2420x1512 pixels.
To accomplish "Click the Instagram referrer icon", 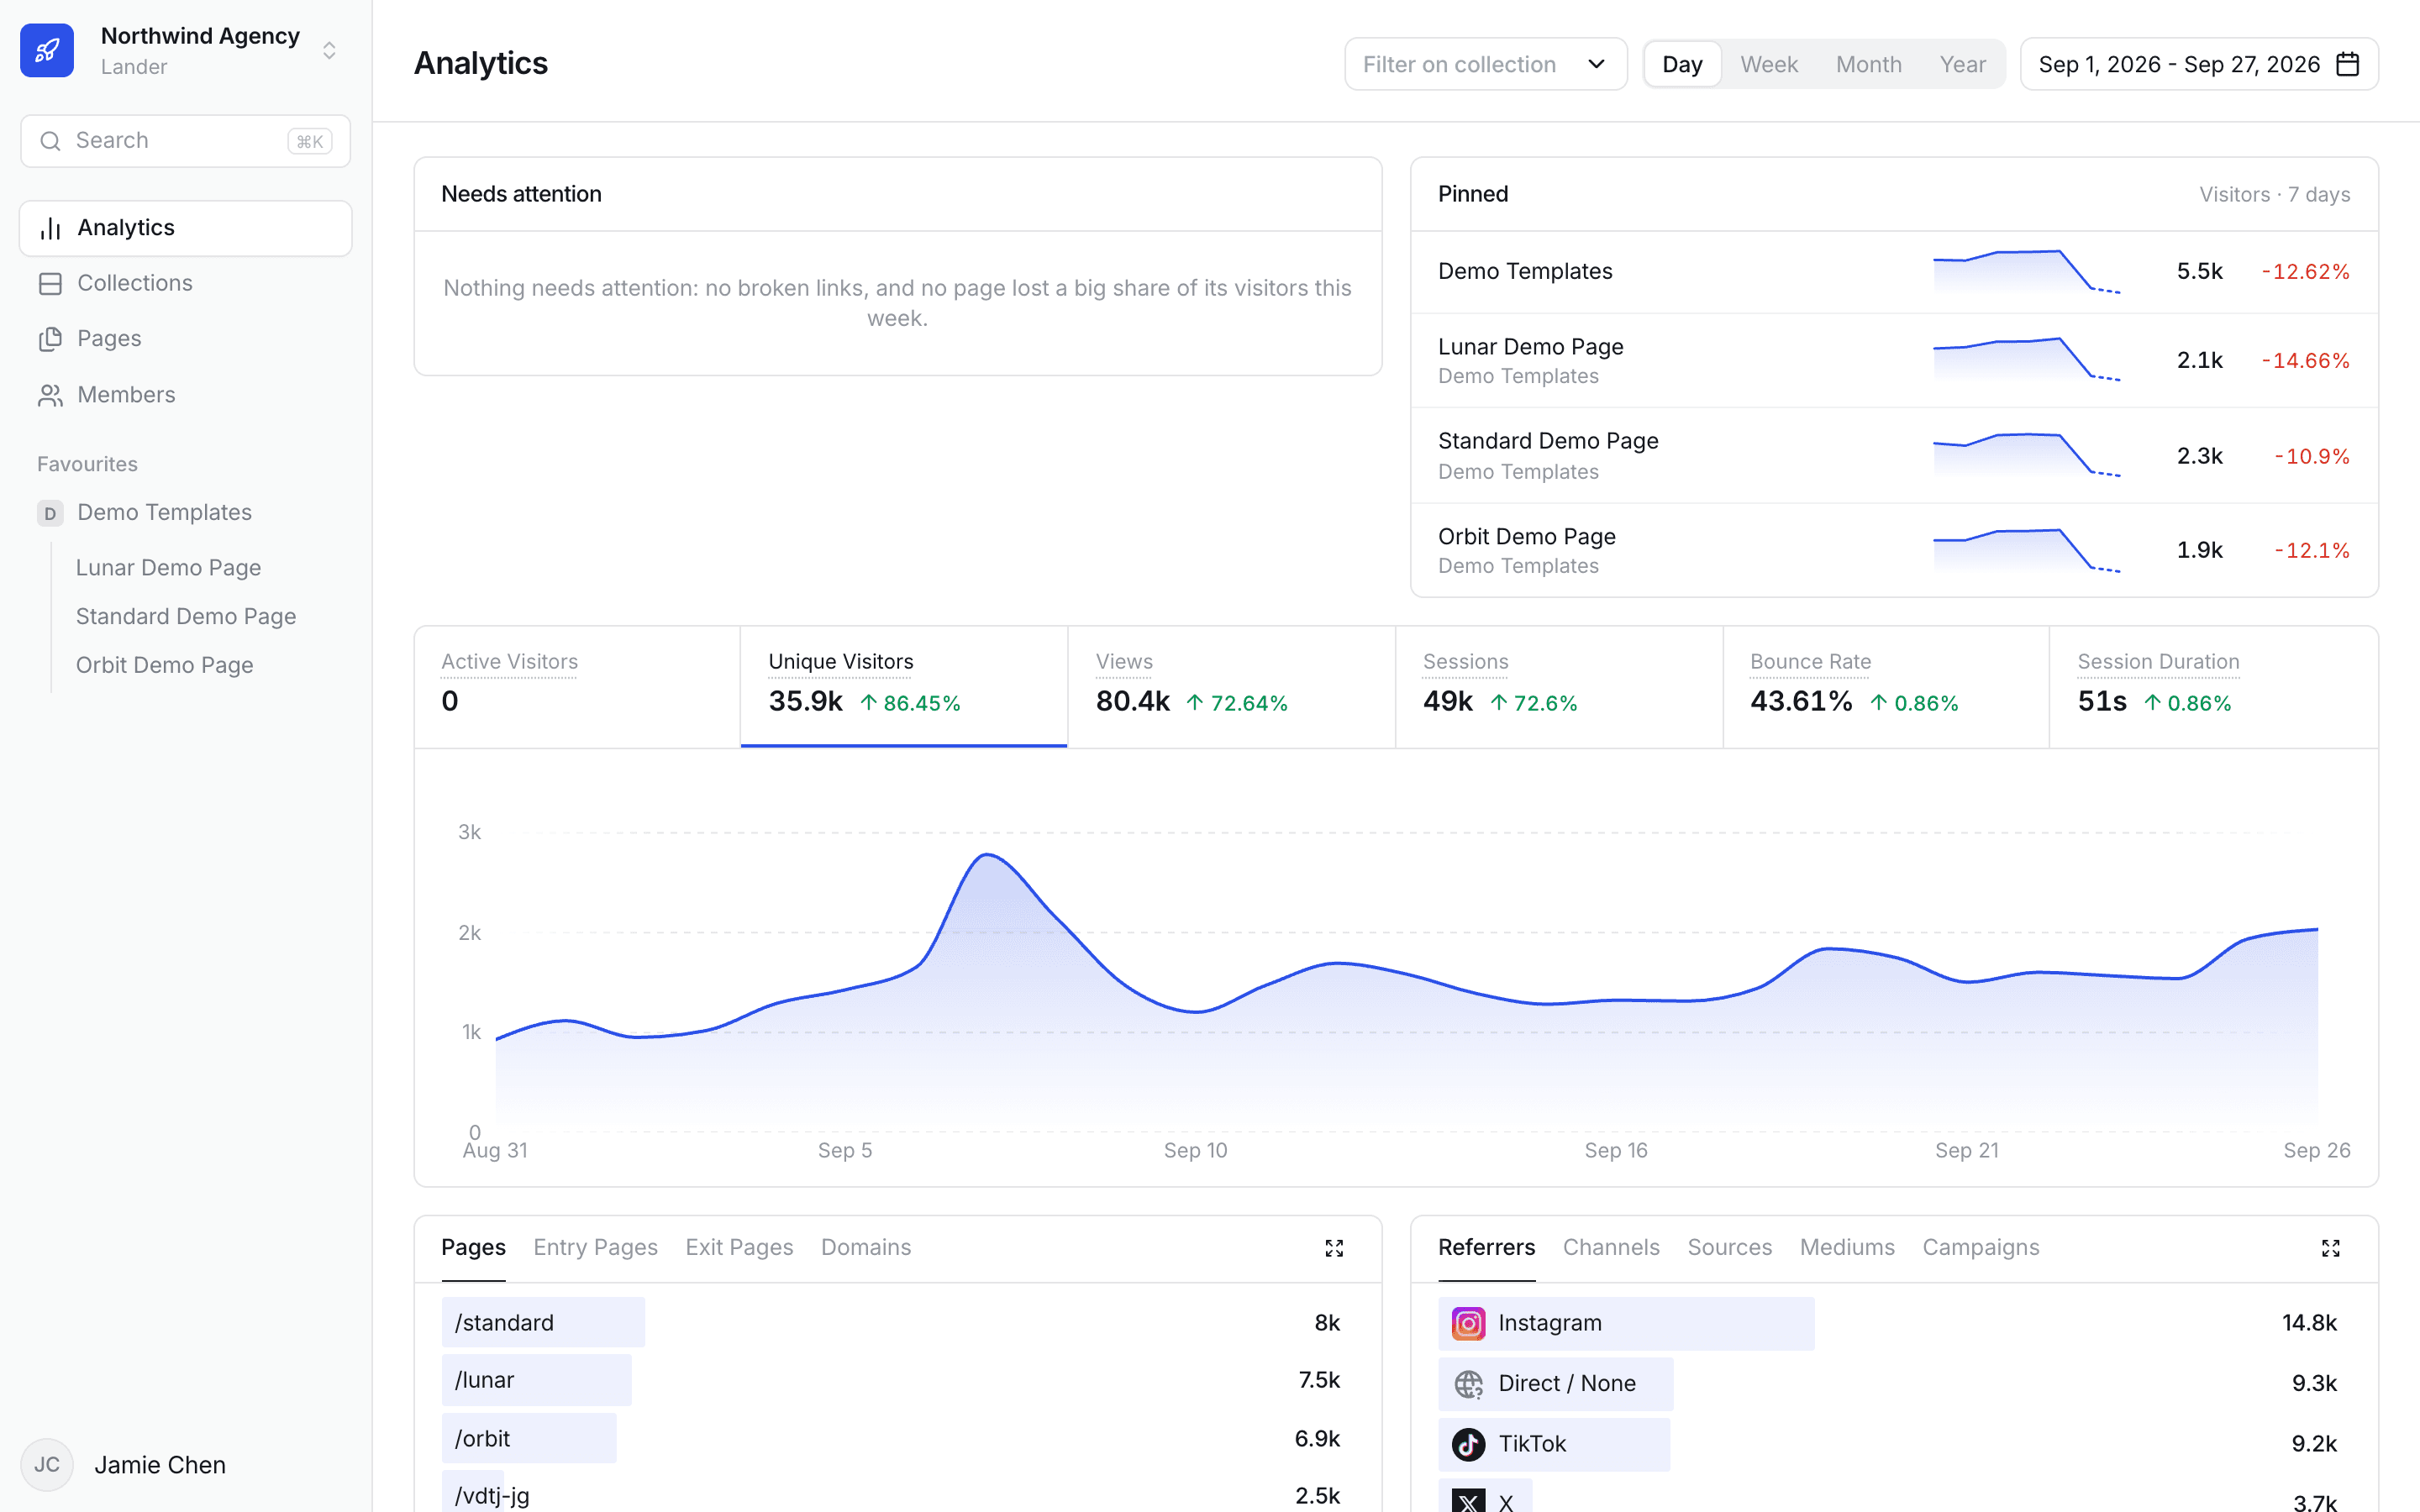I will [x=1468, y=1324].
